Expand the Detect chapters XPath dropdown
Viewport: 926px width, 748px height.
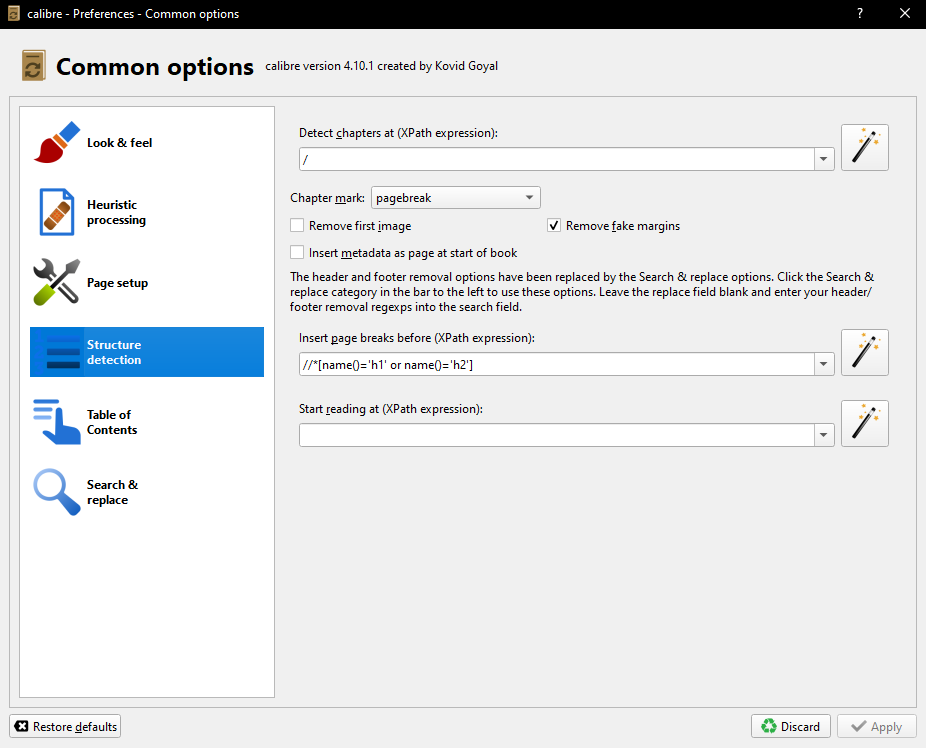[x=824, y=159]
